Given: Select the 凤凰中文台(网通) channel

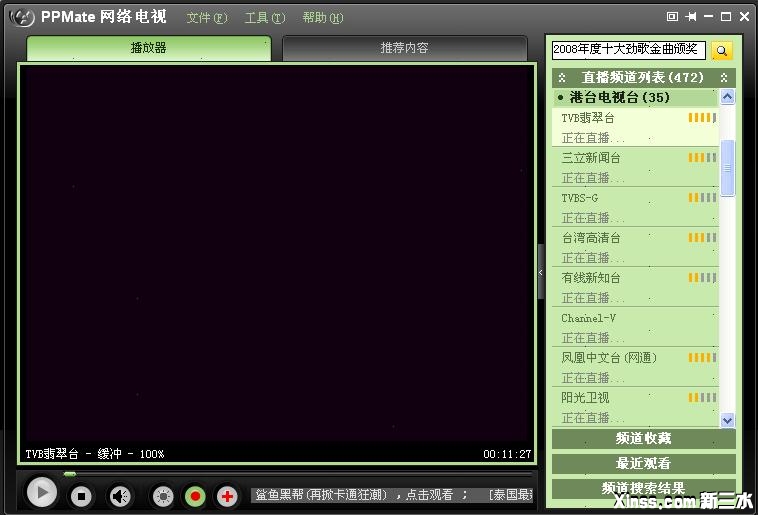Looking at the screenshot, I should (635, 367).
